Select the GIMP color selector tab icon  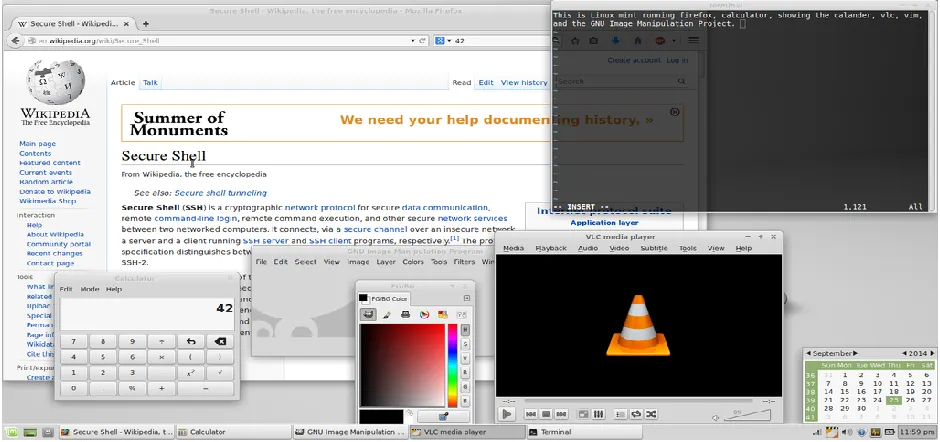click(368, 314)
